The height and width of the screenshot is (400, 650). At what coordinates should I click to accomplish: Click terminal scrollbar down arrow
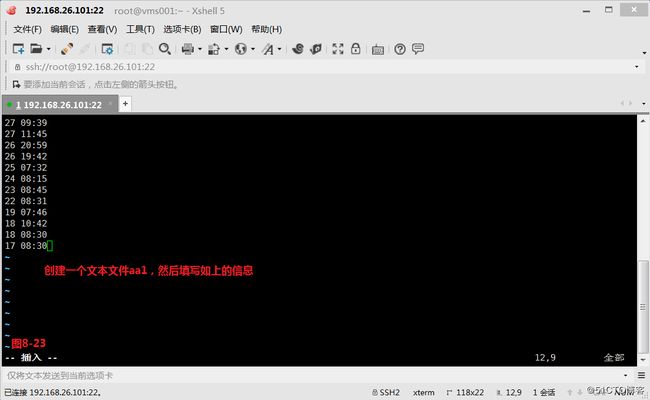pyautogui.click(x=643, y=360)
